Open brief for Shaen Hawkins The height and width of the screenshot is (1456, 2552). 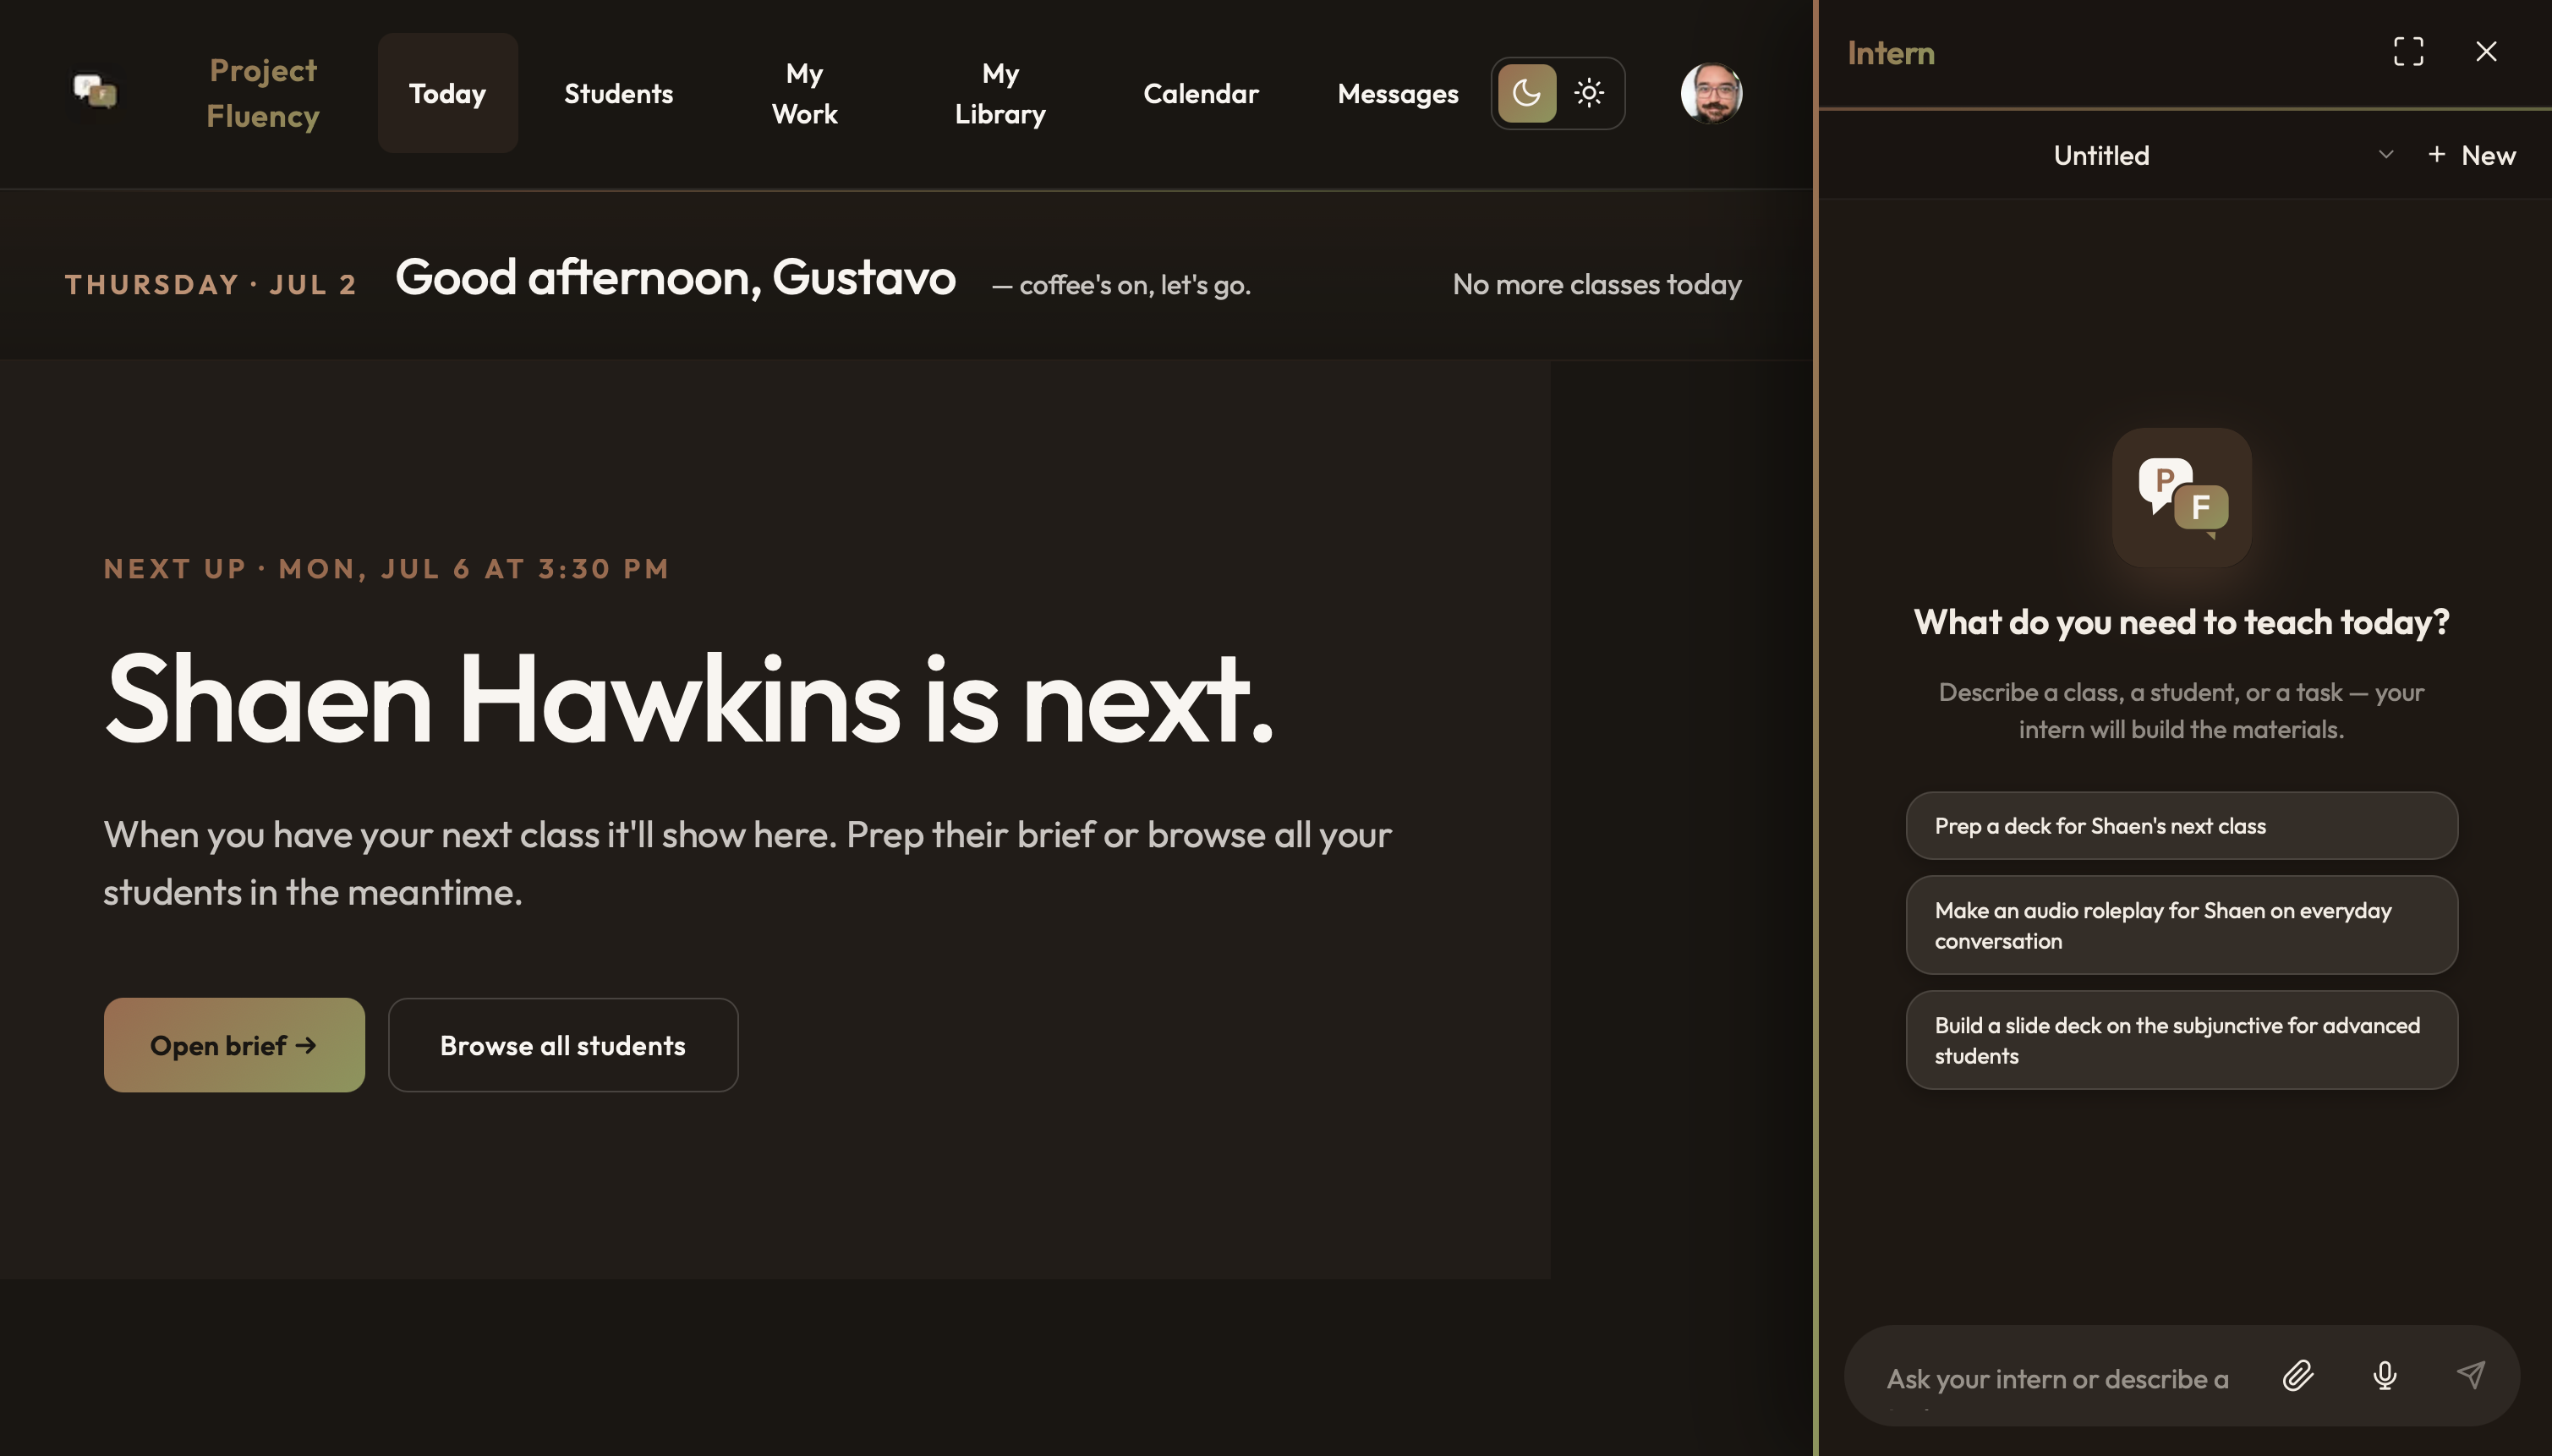click(x=234, y=1045)
